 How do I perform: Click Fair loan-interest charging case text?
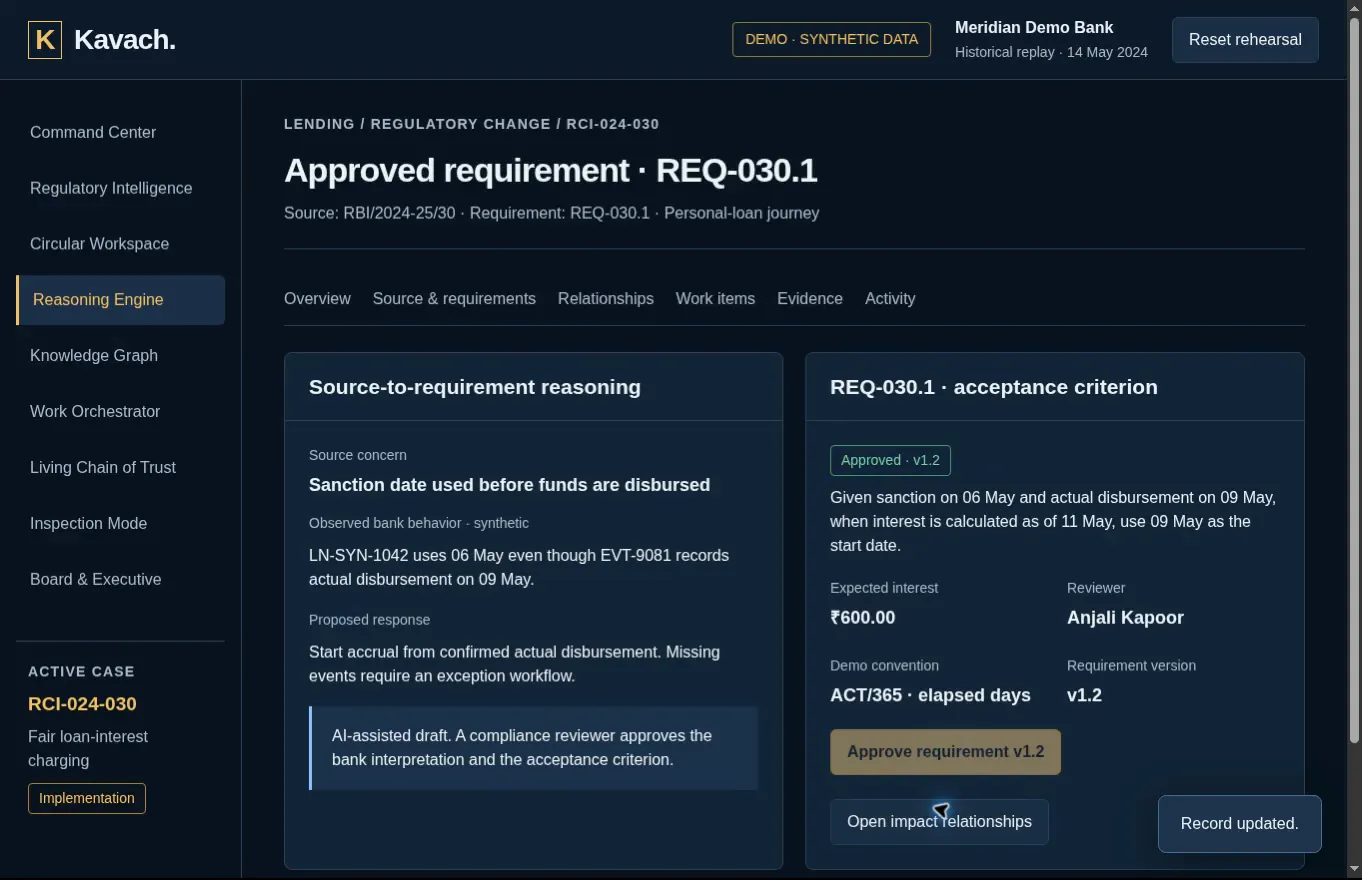88,749
